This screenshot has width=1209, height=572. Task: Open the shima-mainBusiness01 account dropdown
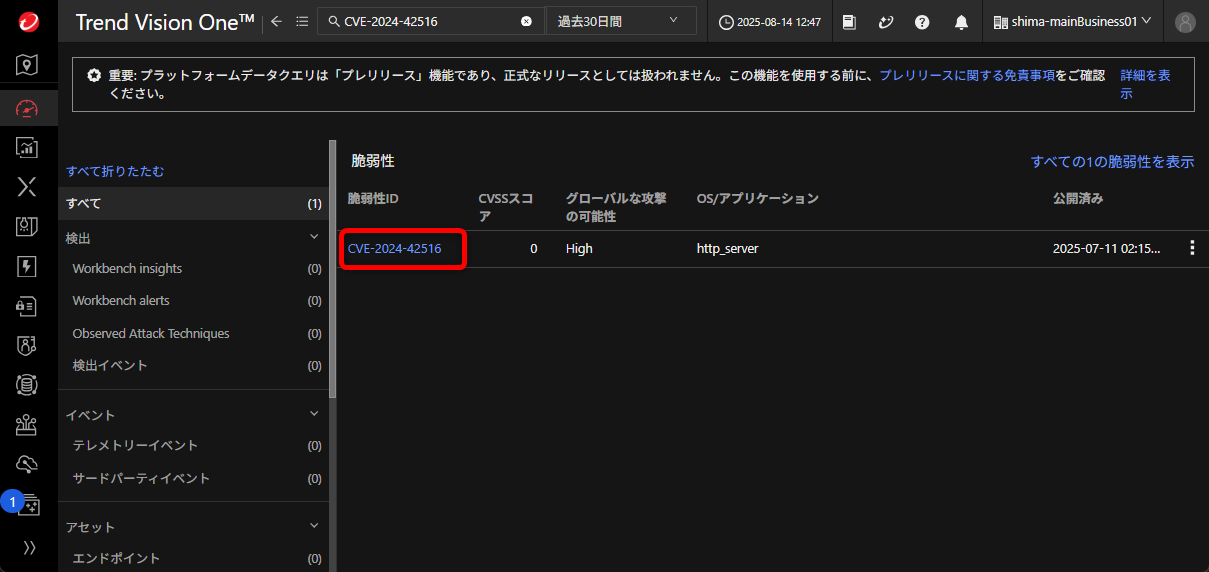(x=1073, y=21)
